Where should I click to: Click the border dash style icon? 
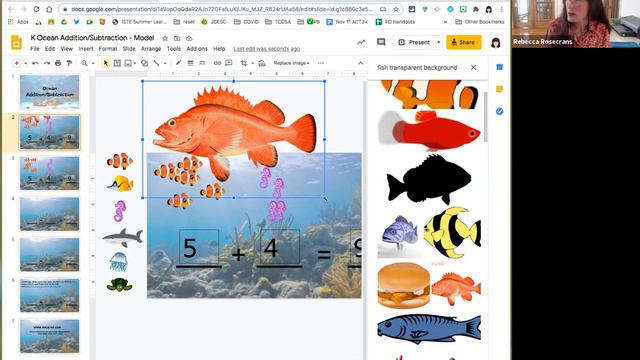click(202, 63)
